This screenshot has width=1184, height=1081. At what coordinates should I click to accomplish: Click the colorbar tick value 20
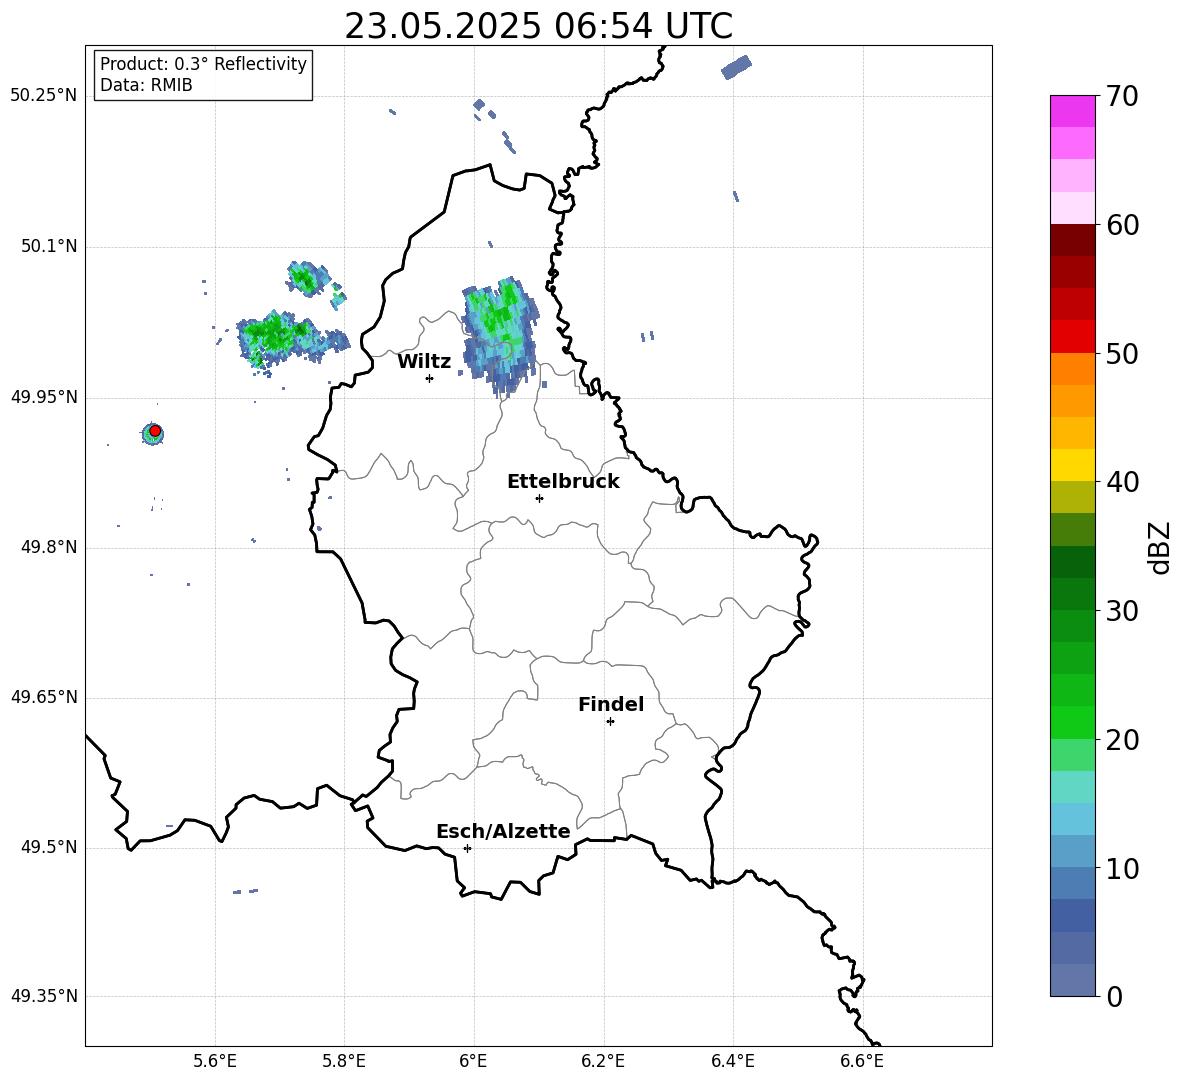(1123, 740)
